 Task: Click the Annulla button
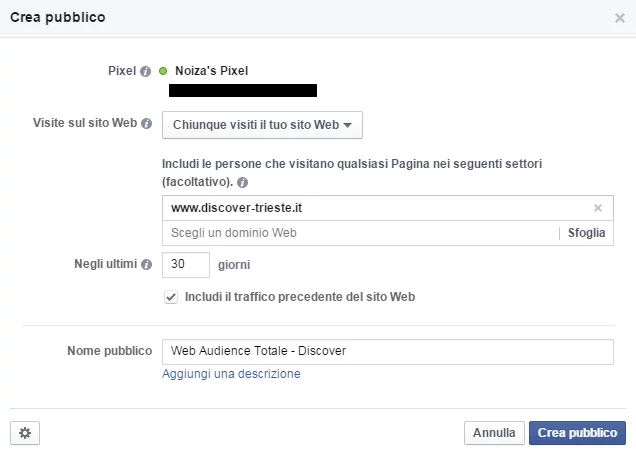494,433
